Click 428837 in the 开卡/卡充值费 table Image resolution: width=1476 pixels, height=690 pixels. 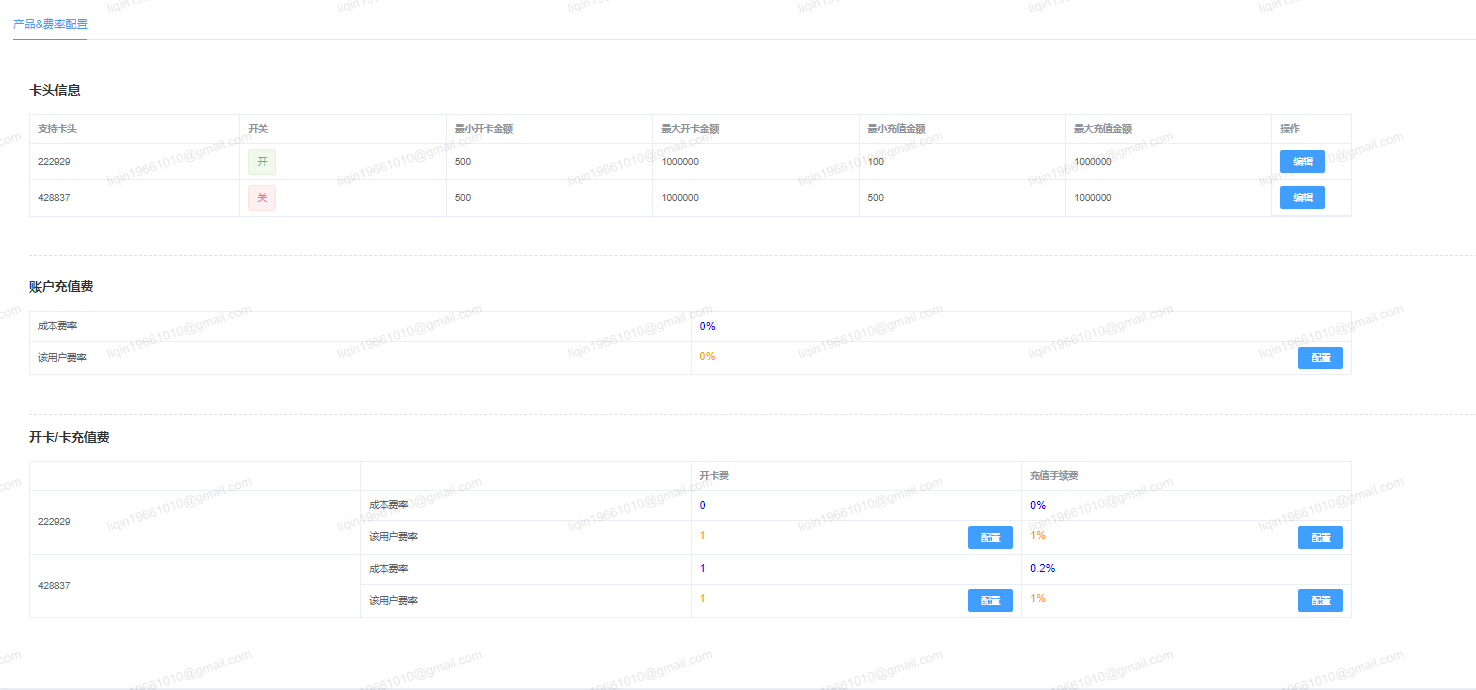(54, 585)
